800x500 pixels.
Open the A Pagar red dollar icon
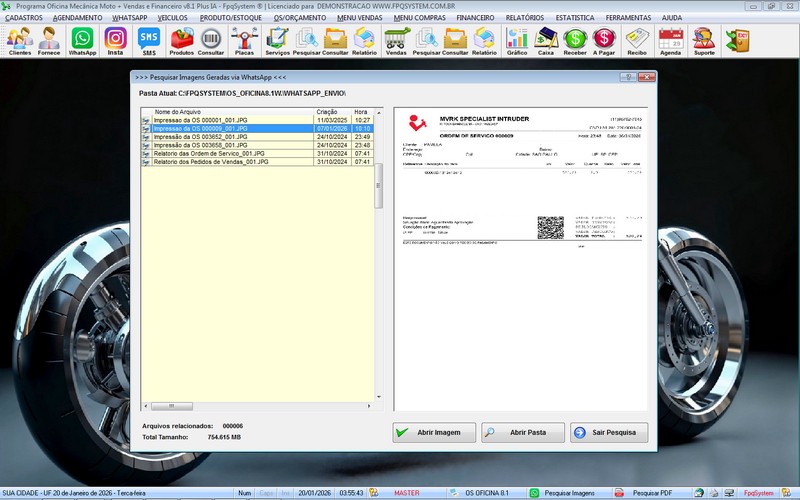tap(604, 41)
